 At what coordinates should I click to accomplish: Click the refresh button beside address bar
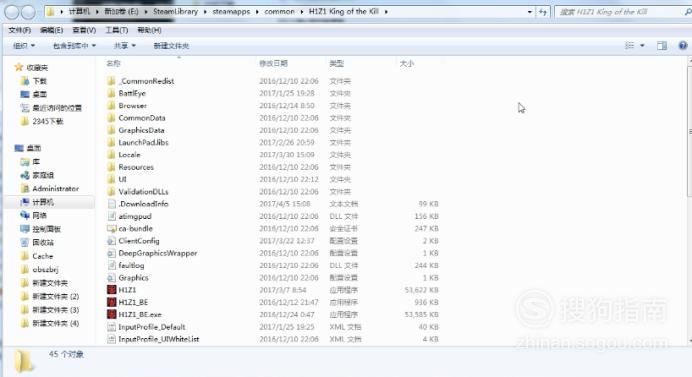pyautogui.click(x=543, y=12)
